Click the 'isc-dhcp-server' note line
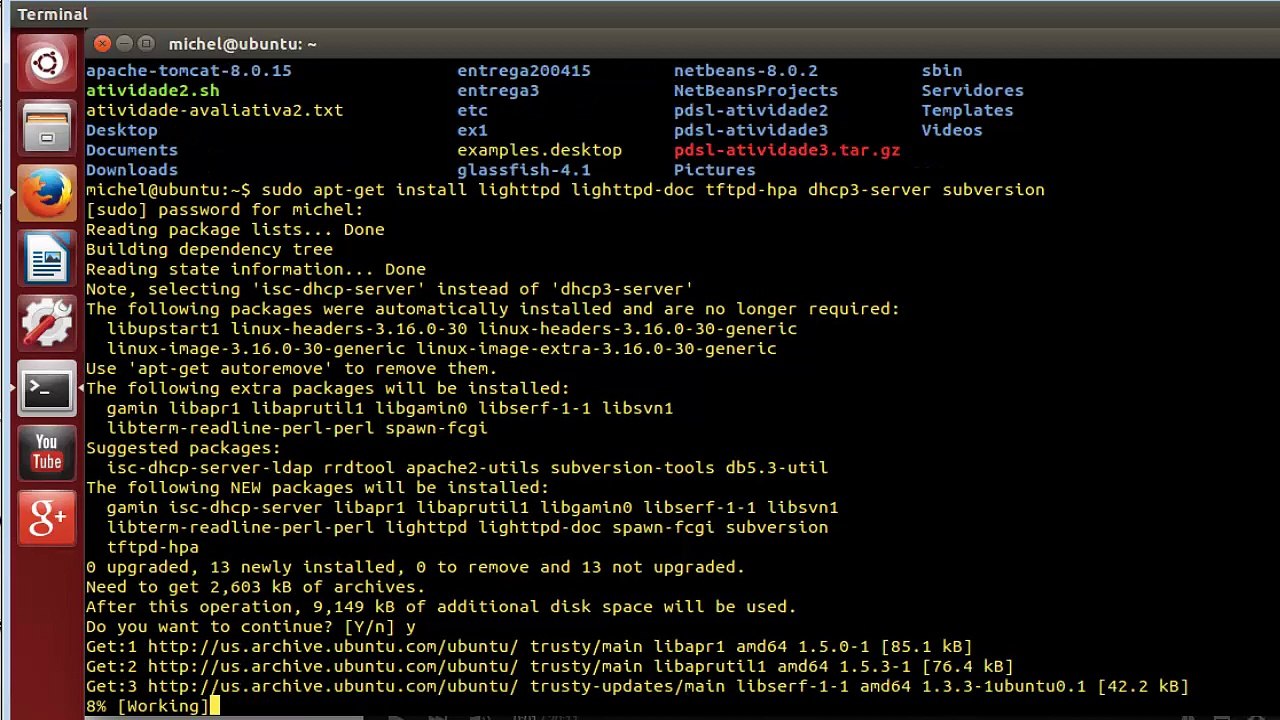The width and height of the screenshot is (1280, 720). pos(389,289)
